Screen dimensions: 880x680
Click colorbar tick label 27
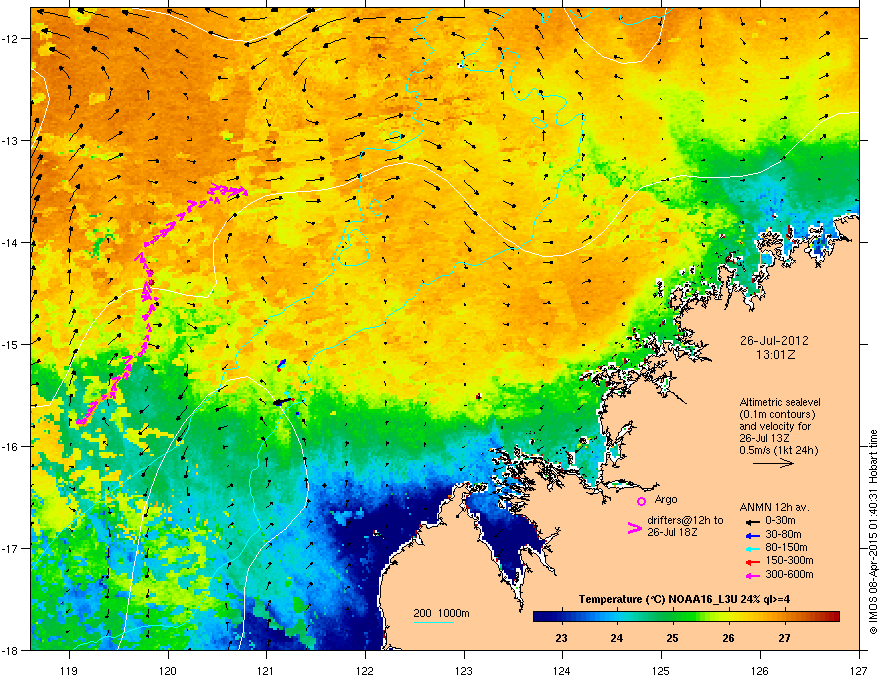(x=784, y=638)
